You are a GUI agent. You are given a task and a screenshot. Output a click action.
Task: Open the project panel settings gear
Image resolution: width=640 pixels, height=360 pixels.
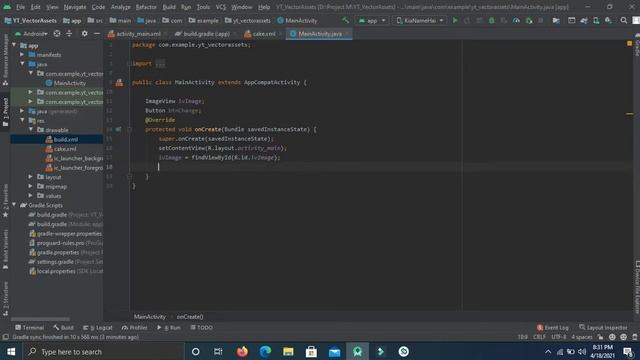[x=84, y=33]
